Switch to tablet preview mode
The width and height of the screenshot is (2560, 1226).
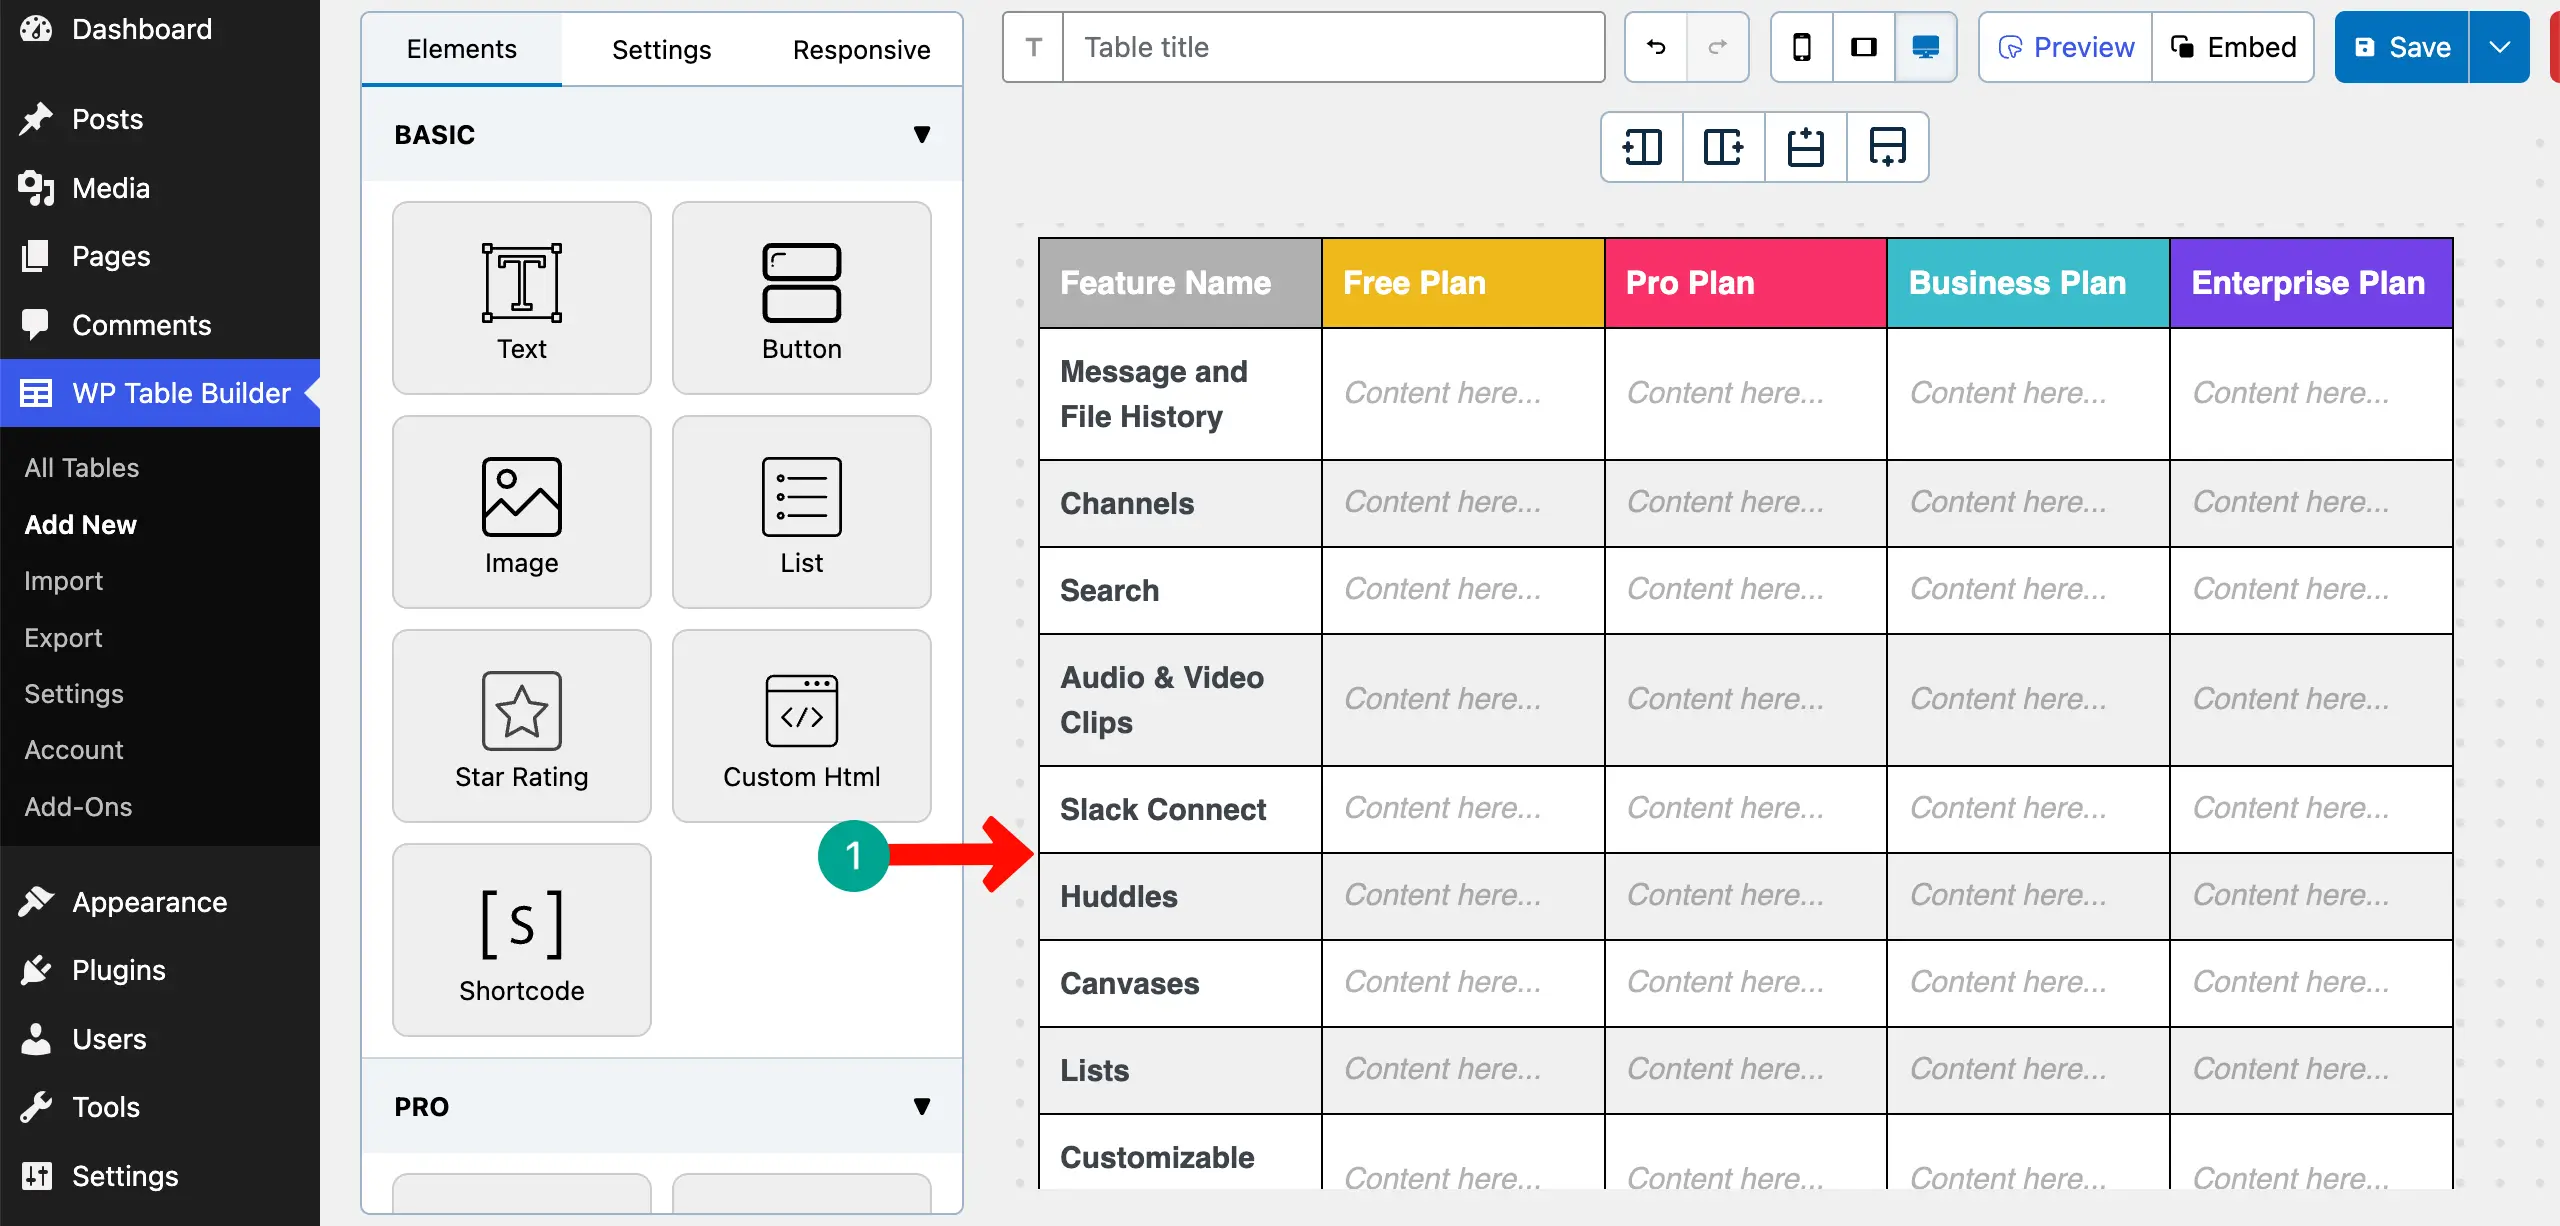pyautogui.click(x=1863, y=46)
